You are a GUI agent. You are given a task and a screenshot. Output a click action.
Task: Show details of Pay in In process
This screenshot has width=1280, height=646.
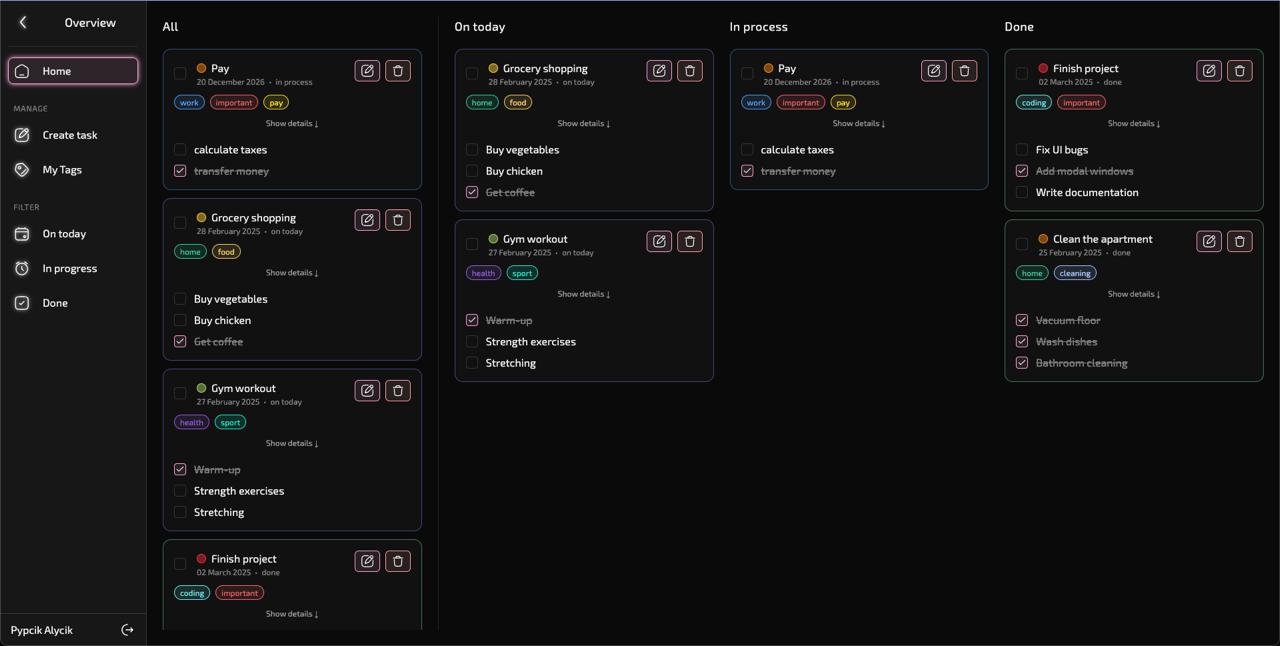pos(859,124)
